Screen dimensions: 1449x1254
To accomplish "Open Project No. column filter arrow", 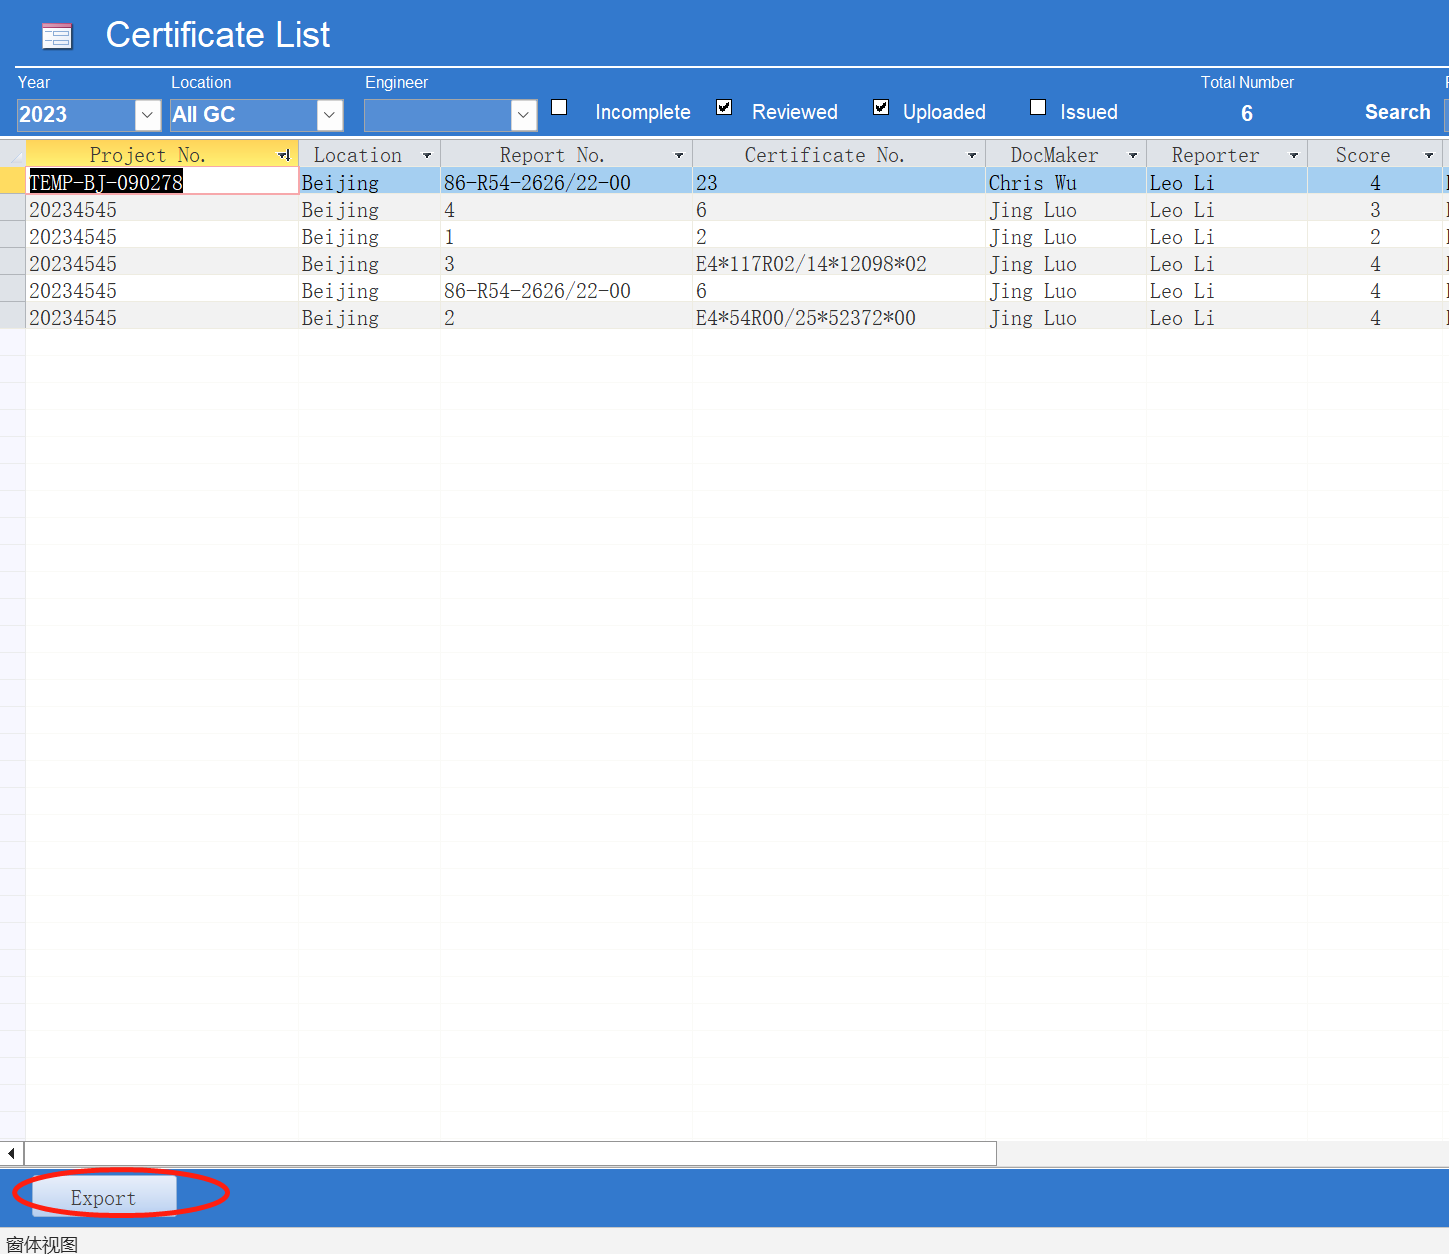I will [284, 155].
